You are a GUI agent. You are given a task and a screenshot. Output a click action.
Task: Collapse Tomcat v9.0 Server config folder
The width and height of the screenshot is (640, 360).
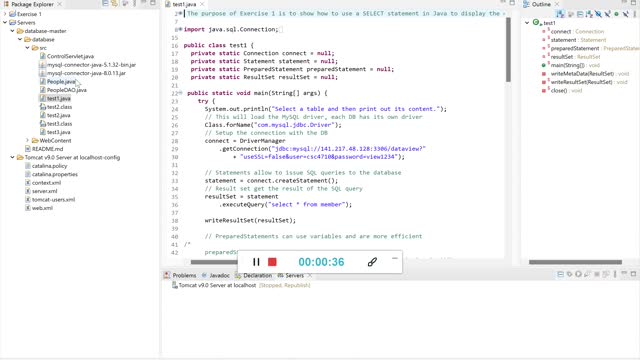[x=12, y=157]
